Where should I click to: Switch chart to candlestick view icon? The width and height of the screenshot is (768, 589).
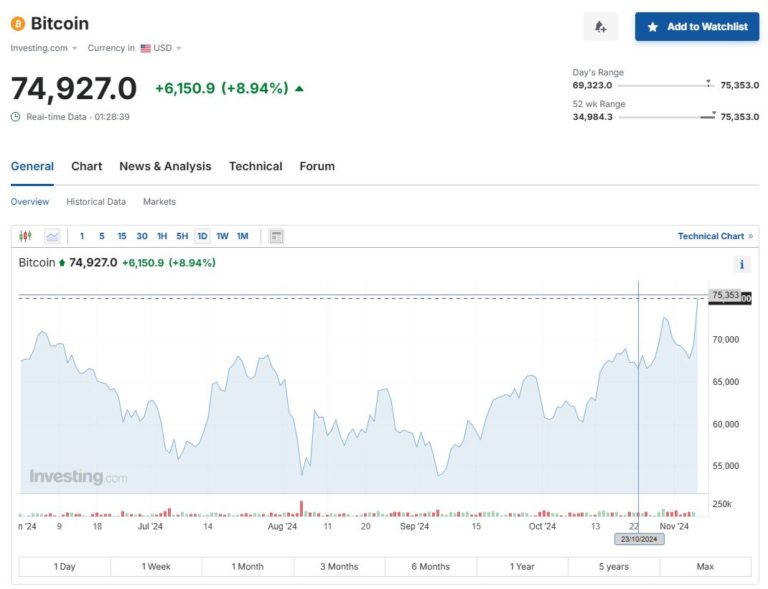tap(26, 236)
